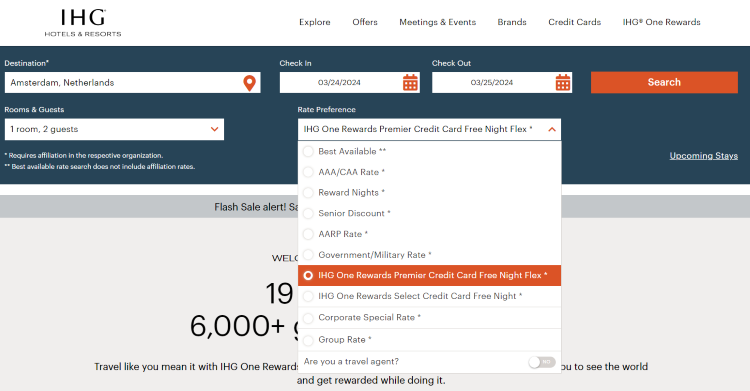This screenshot has height=391, width=750.
Task: Select the Senior Discount rate
Action: click(429, 213)
